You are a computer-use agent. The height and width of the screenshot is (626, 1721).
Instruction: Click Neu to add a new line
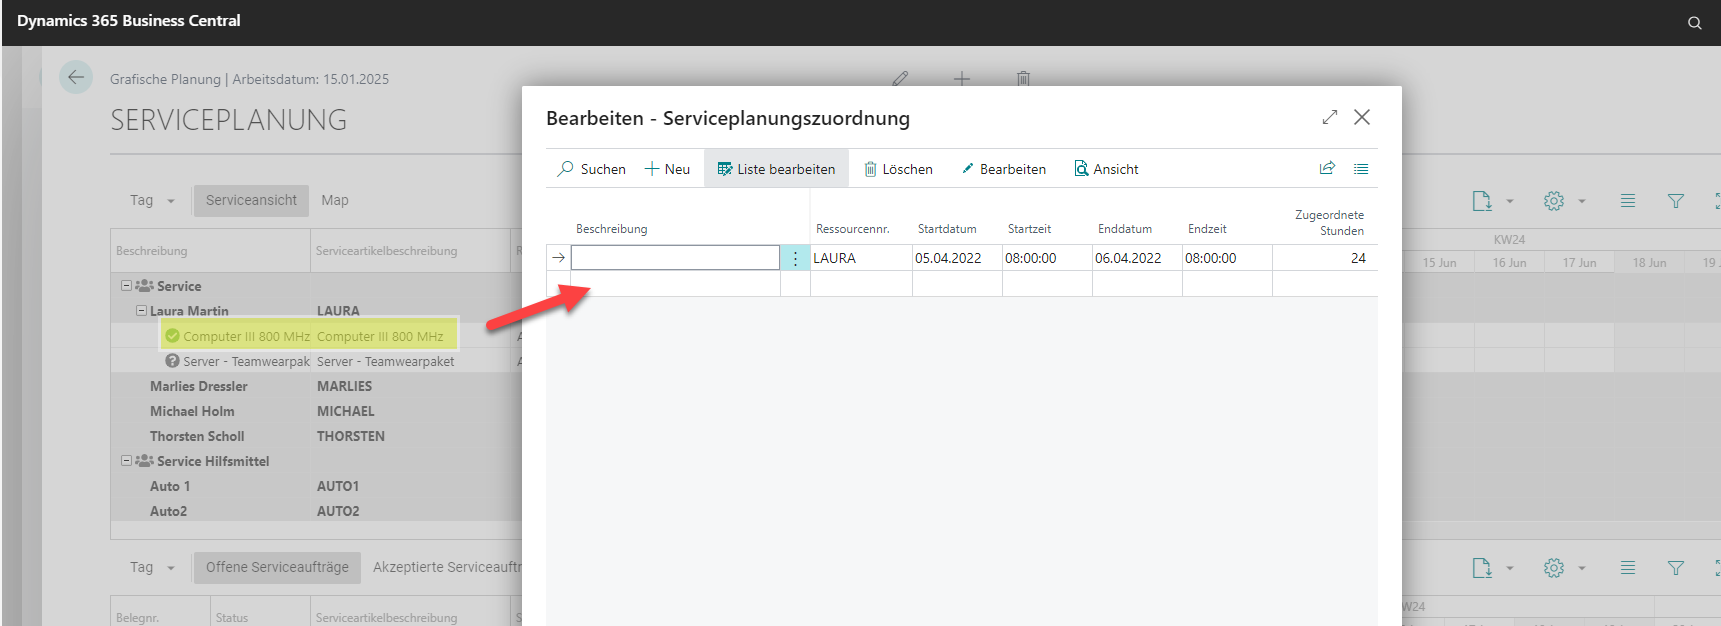[x=667, y=169]
